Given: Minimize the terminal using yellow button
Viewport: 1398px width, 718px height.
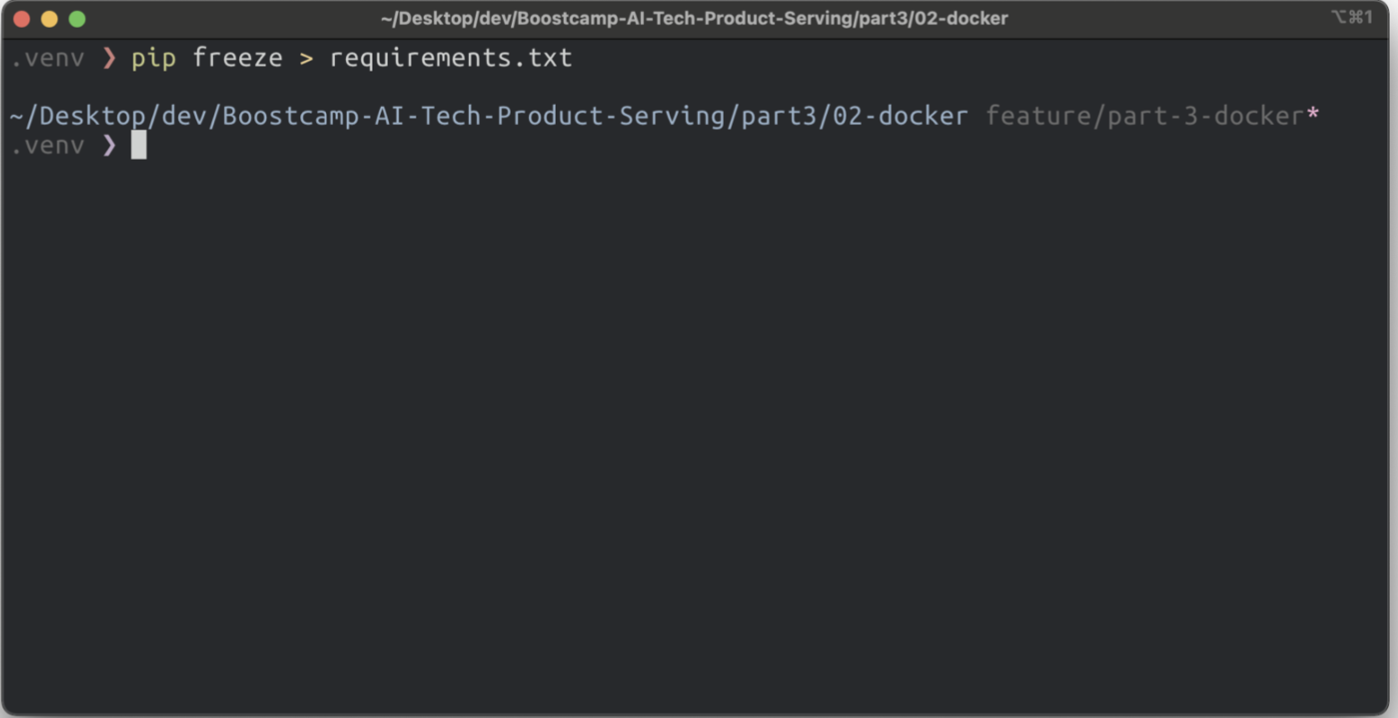Looking at the screenshot, I should pos(49,19).
